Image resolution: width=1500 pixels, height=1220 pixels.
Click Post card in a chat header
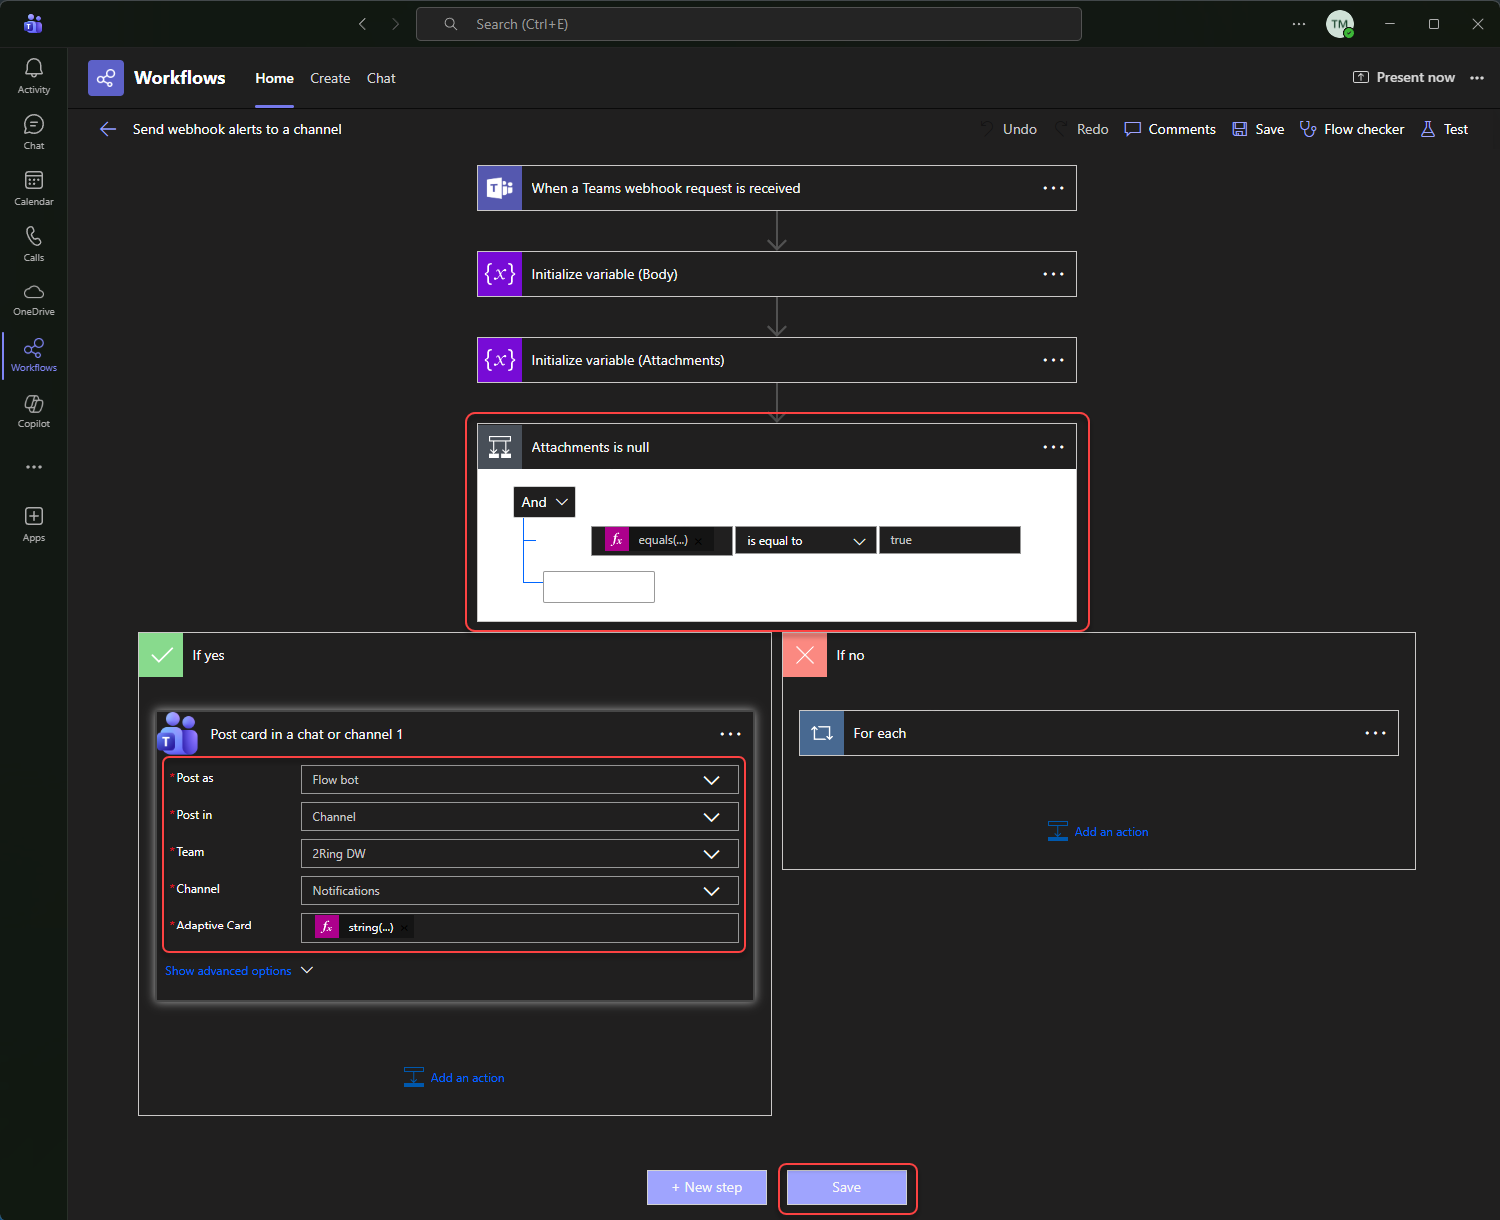[455, 734]
